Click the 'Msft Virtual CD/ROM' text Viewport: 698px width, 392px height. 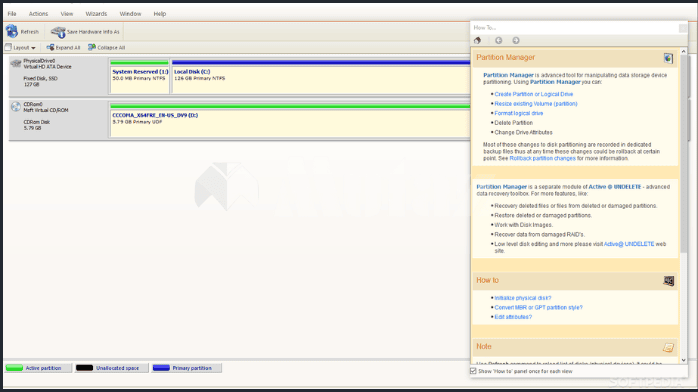(x=46, y=110)
